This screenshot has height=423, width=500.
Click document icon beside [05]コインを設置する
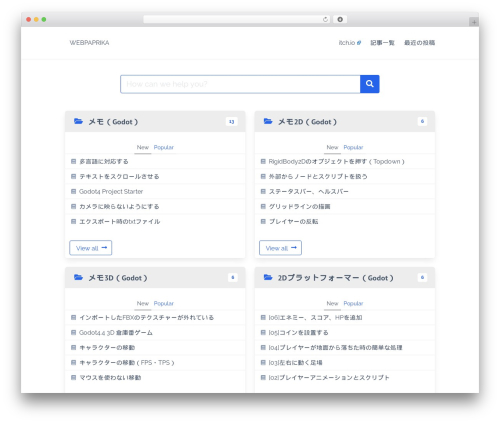click(263, 332)
